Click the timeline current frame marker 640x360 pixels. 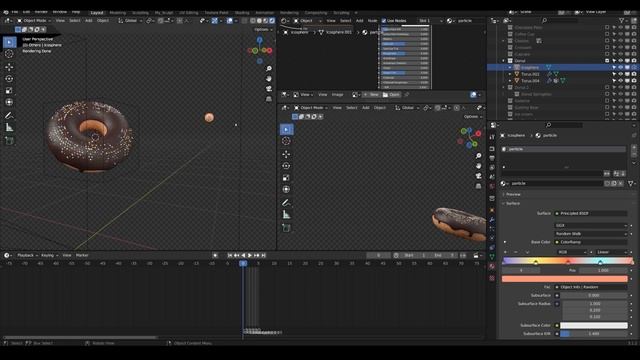point(243,264)
